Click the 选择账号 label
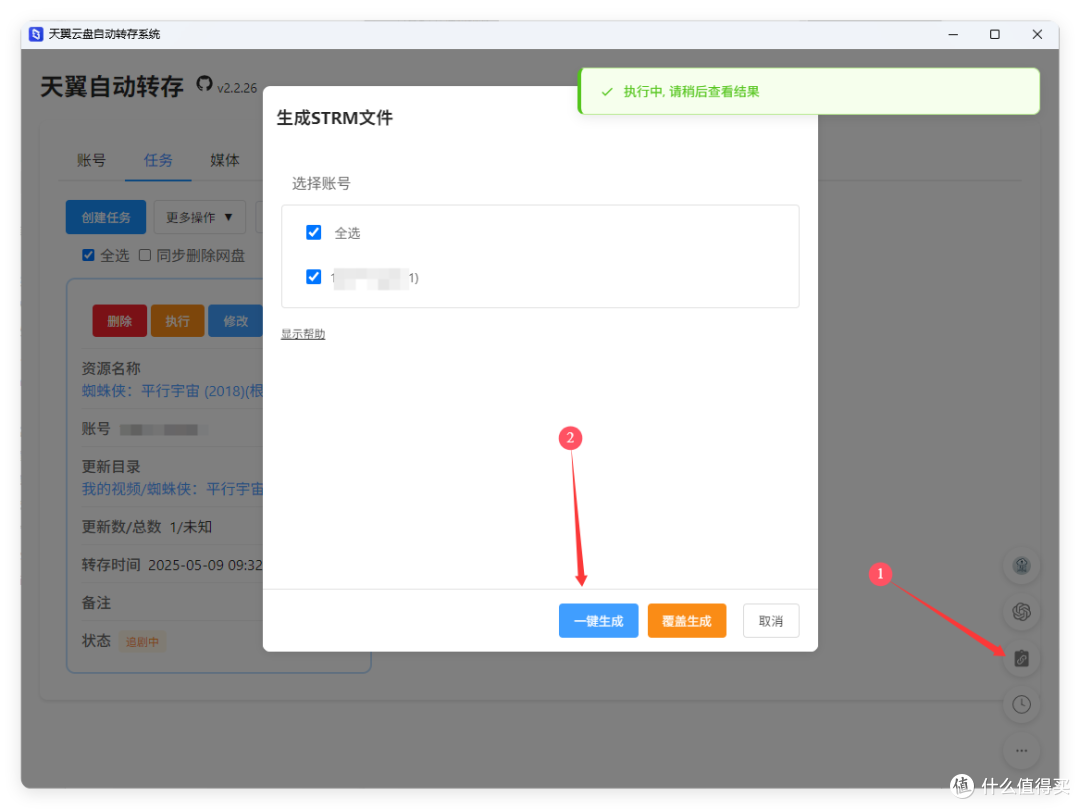 coord(321,183)
